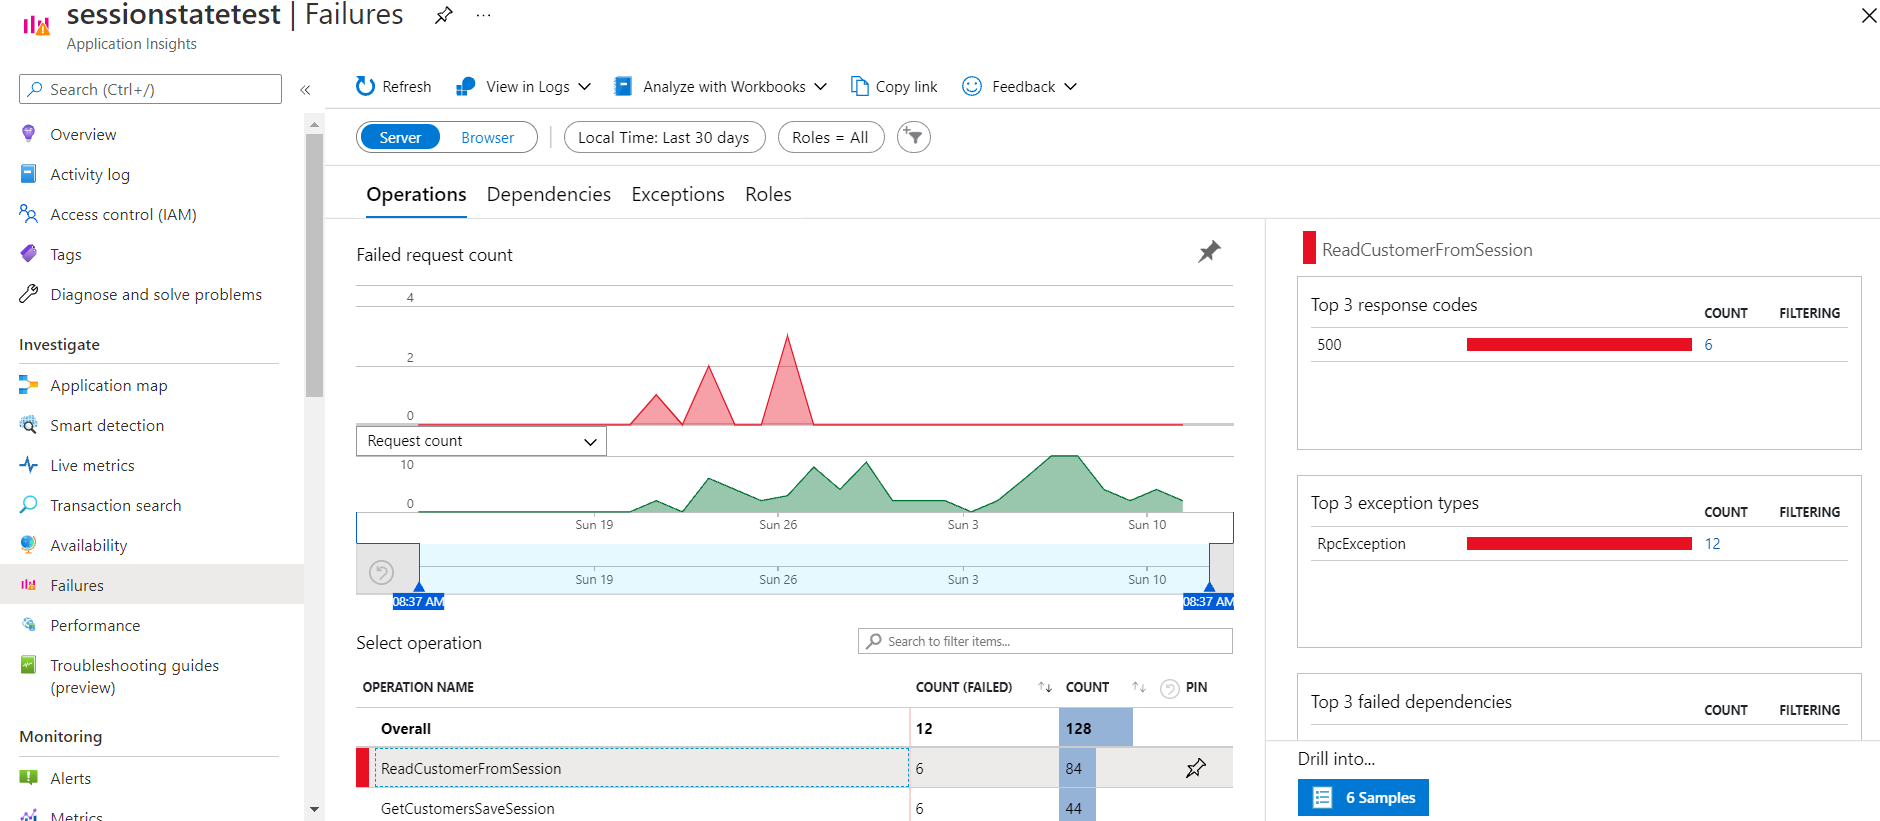Screen dimensions: 1880x821
Task: Open Application map
Action: [x=109, y=385]
